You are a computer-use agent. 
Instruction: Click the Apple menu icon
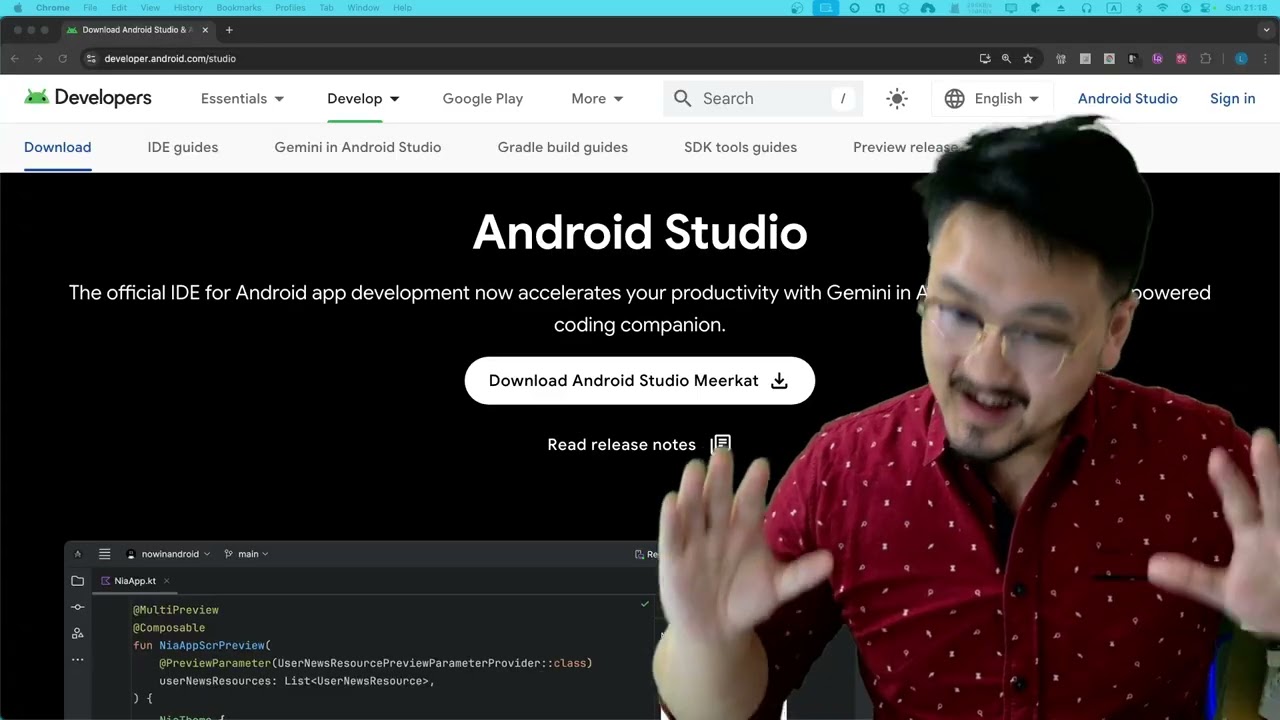point(17,8)
